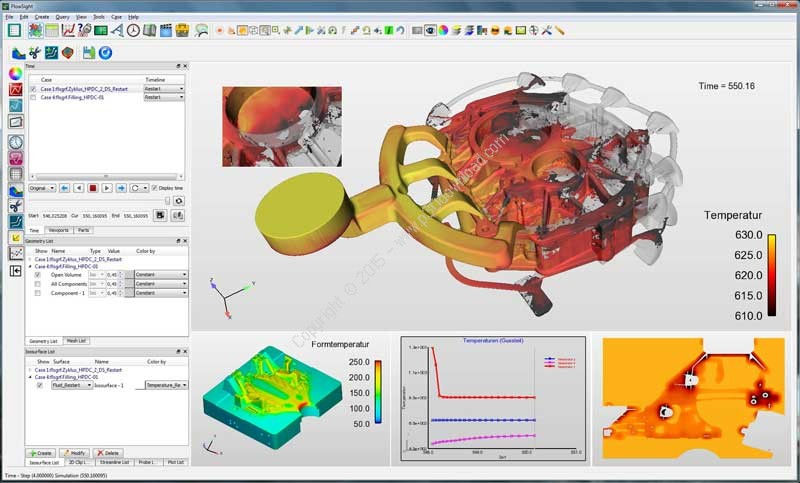Click the Modify button
Image resolution: width=800 pixels, height=483 pixels.
[x=74, y=453]
